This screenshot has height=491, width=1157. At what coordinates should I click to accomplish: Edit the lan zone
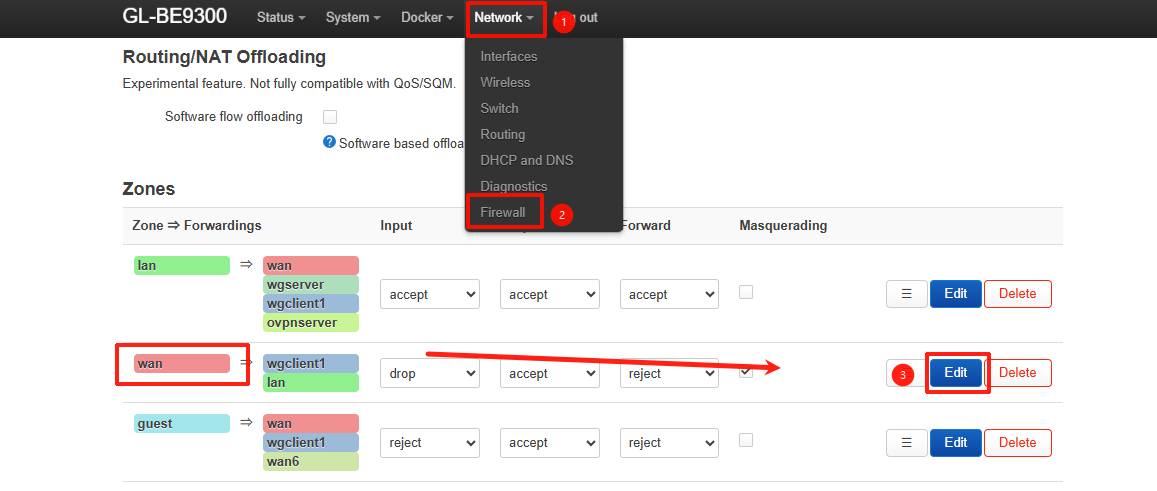955,294
